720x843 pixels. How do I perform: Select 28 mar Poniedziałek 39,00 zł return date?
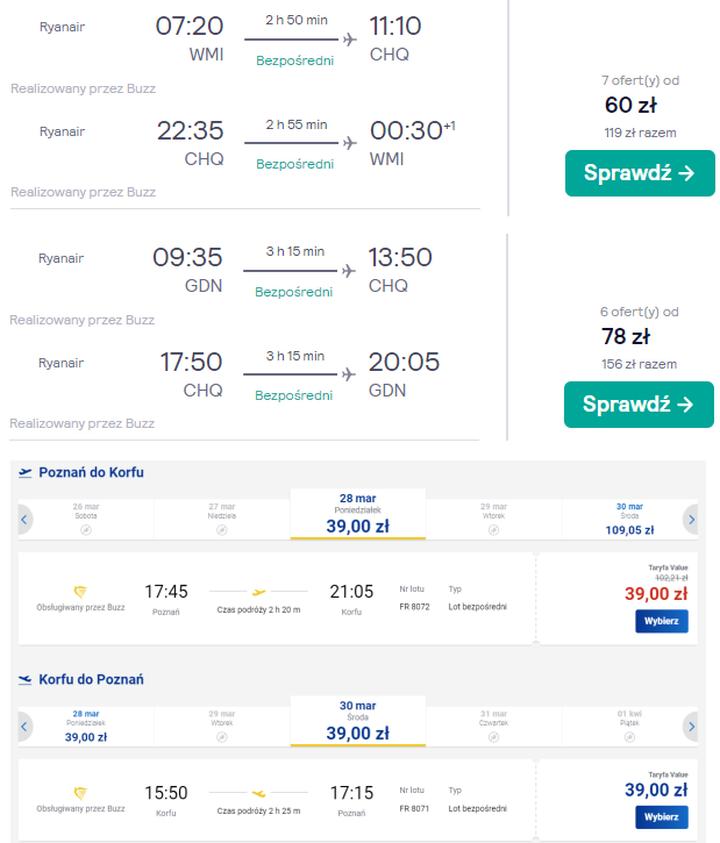coord(85,727)
